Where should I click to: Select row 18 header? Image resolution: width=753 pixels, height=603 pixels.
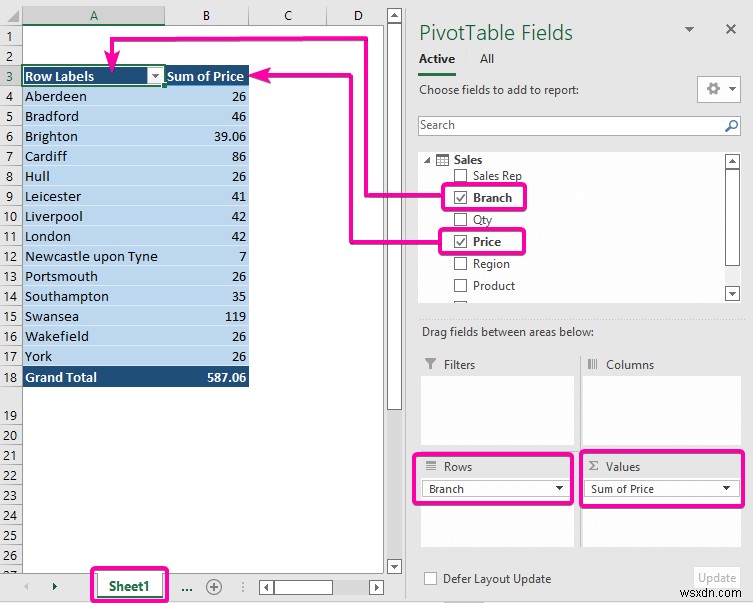(x=11, y=377)
